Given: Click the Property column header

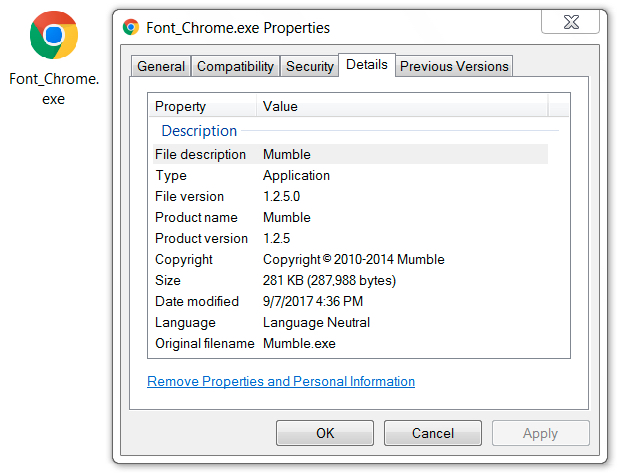Looking at the screenshot, I should pyautogui.click(x=202, y=106).
